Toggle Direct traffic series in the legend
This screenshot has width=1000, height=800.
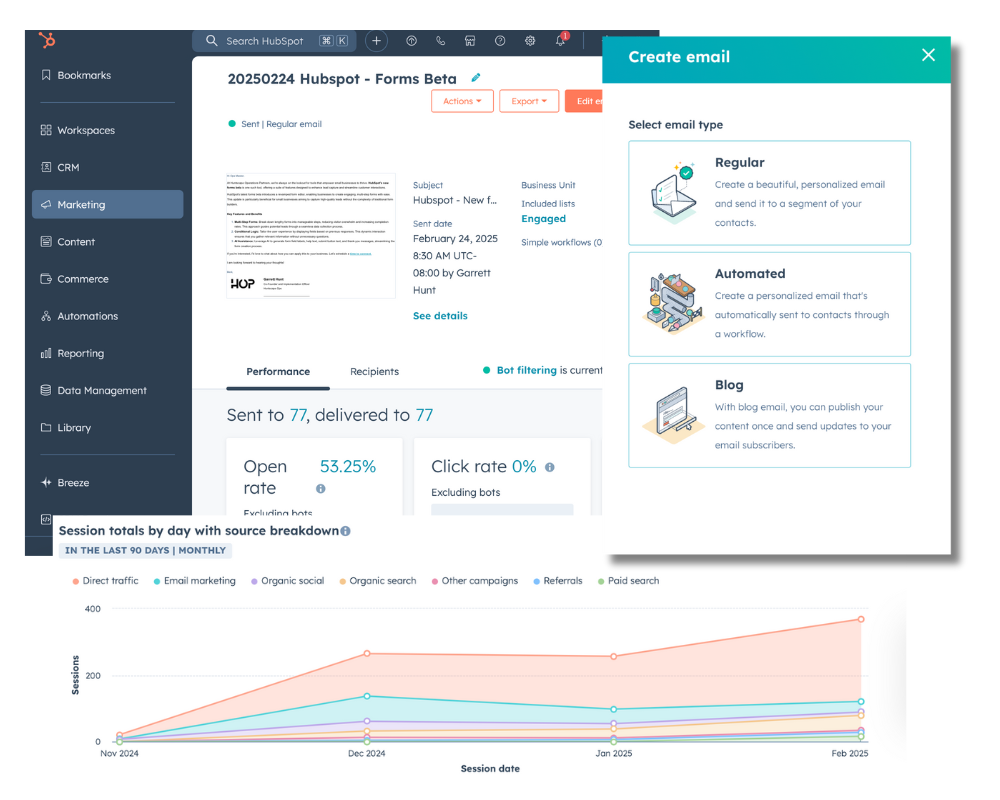(x=105, y=581)
